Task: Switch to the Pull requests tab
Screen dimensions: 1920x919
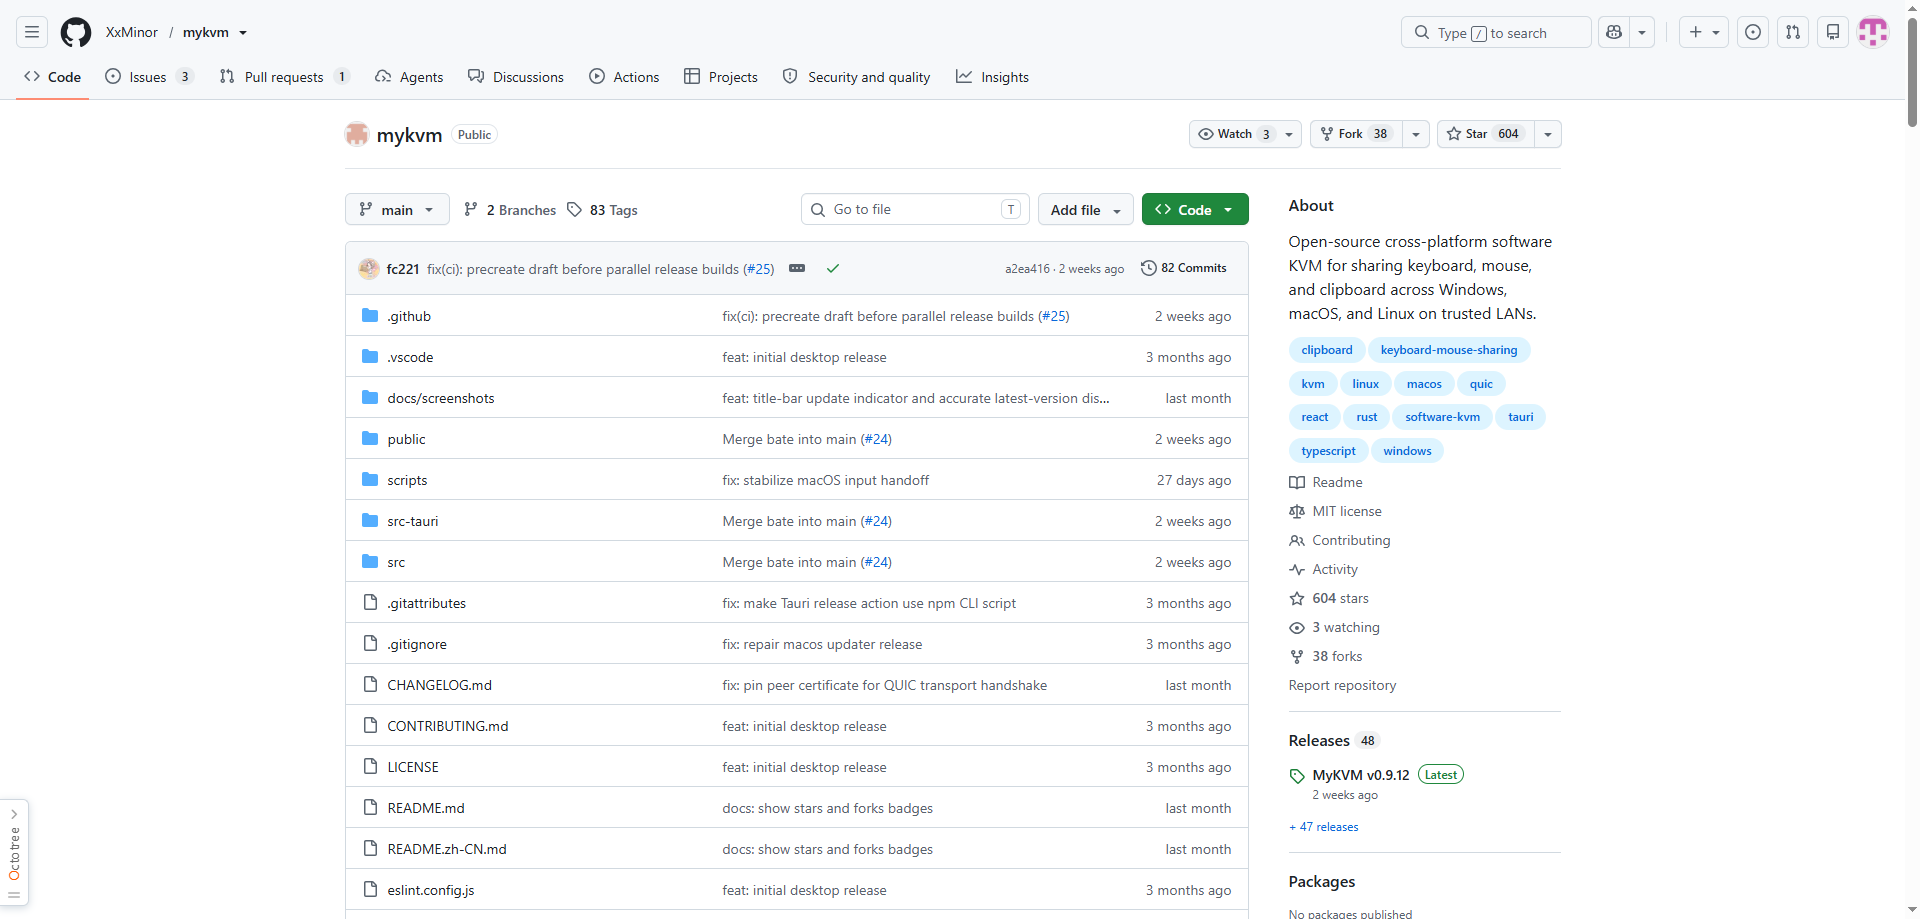Action: (x=284, y=77)
